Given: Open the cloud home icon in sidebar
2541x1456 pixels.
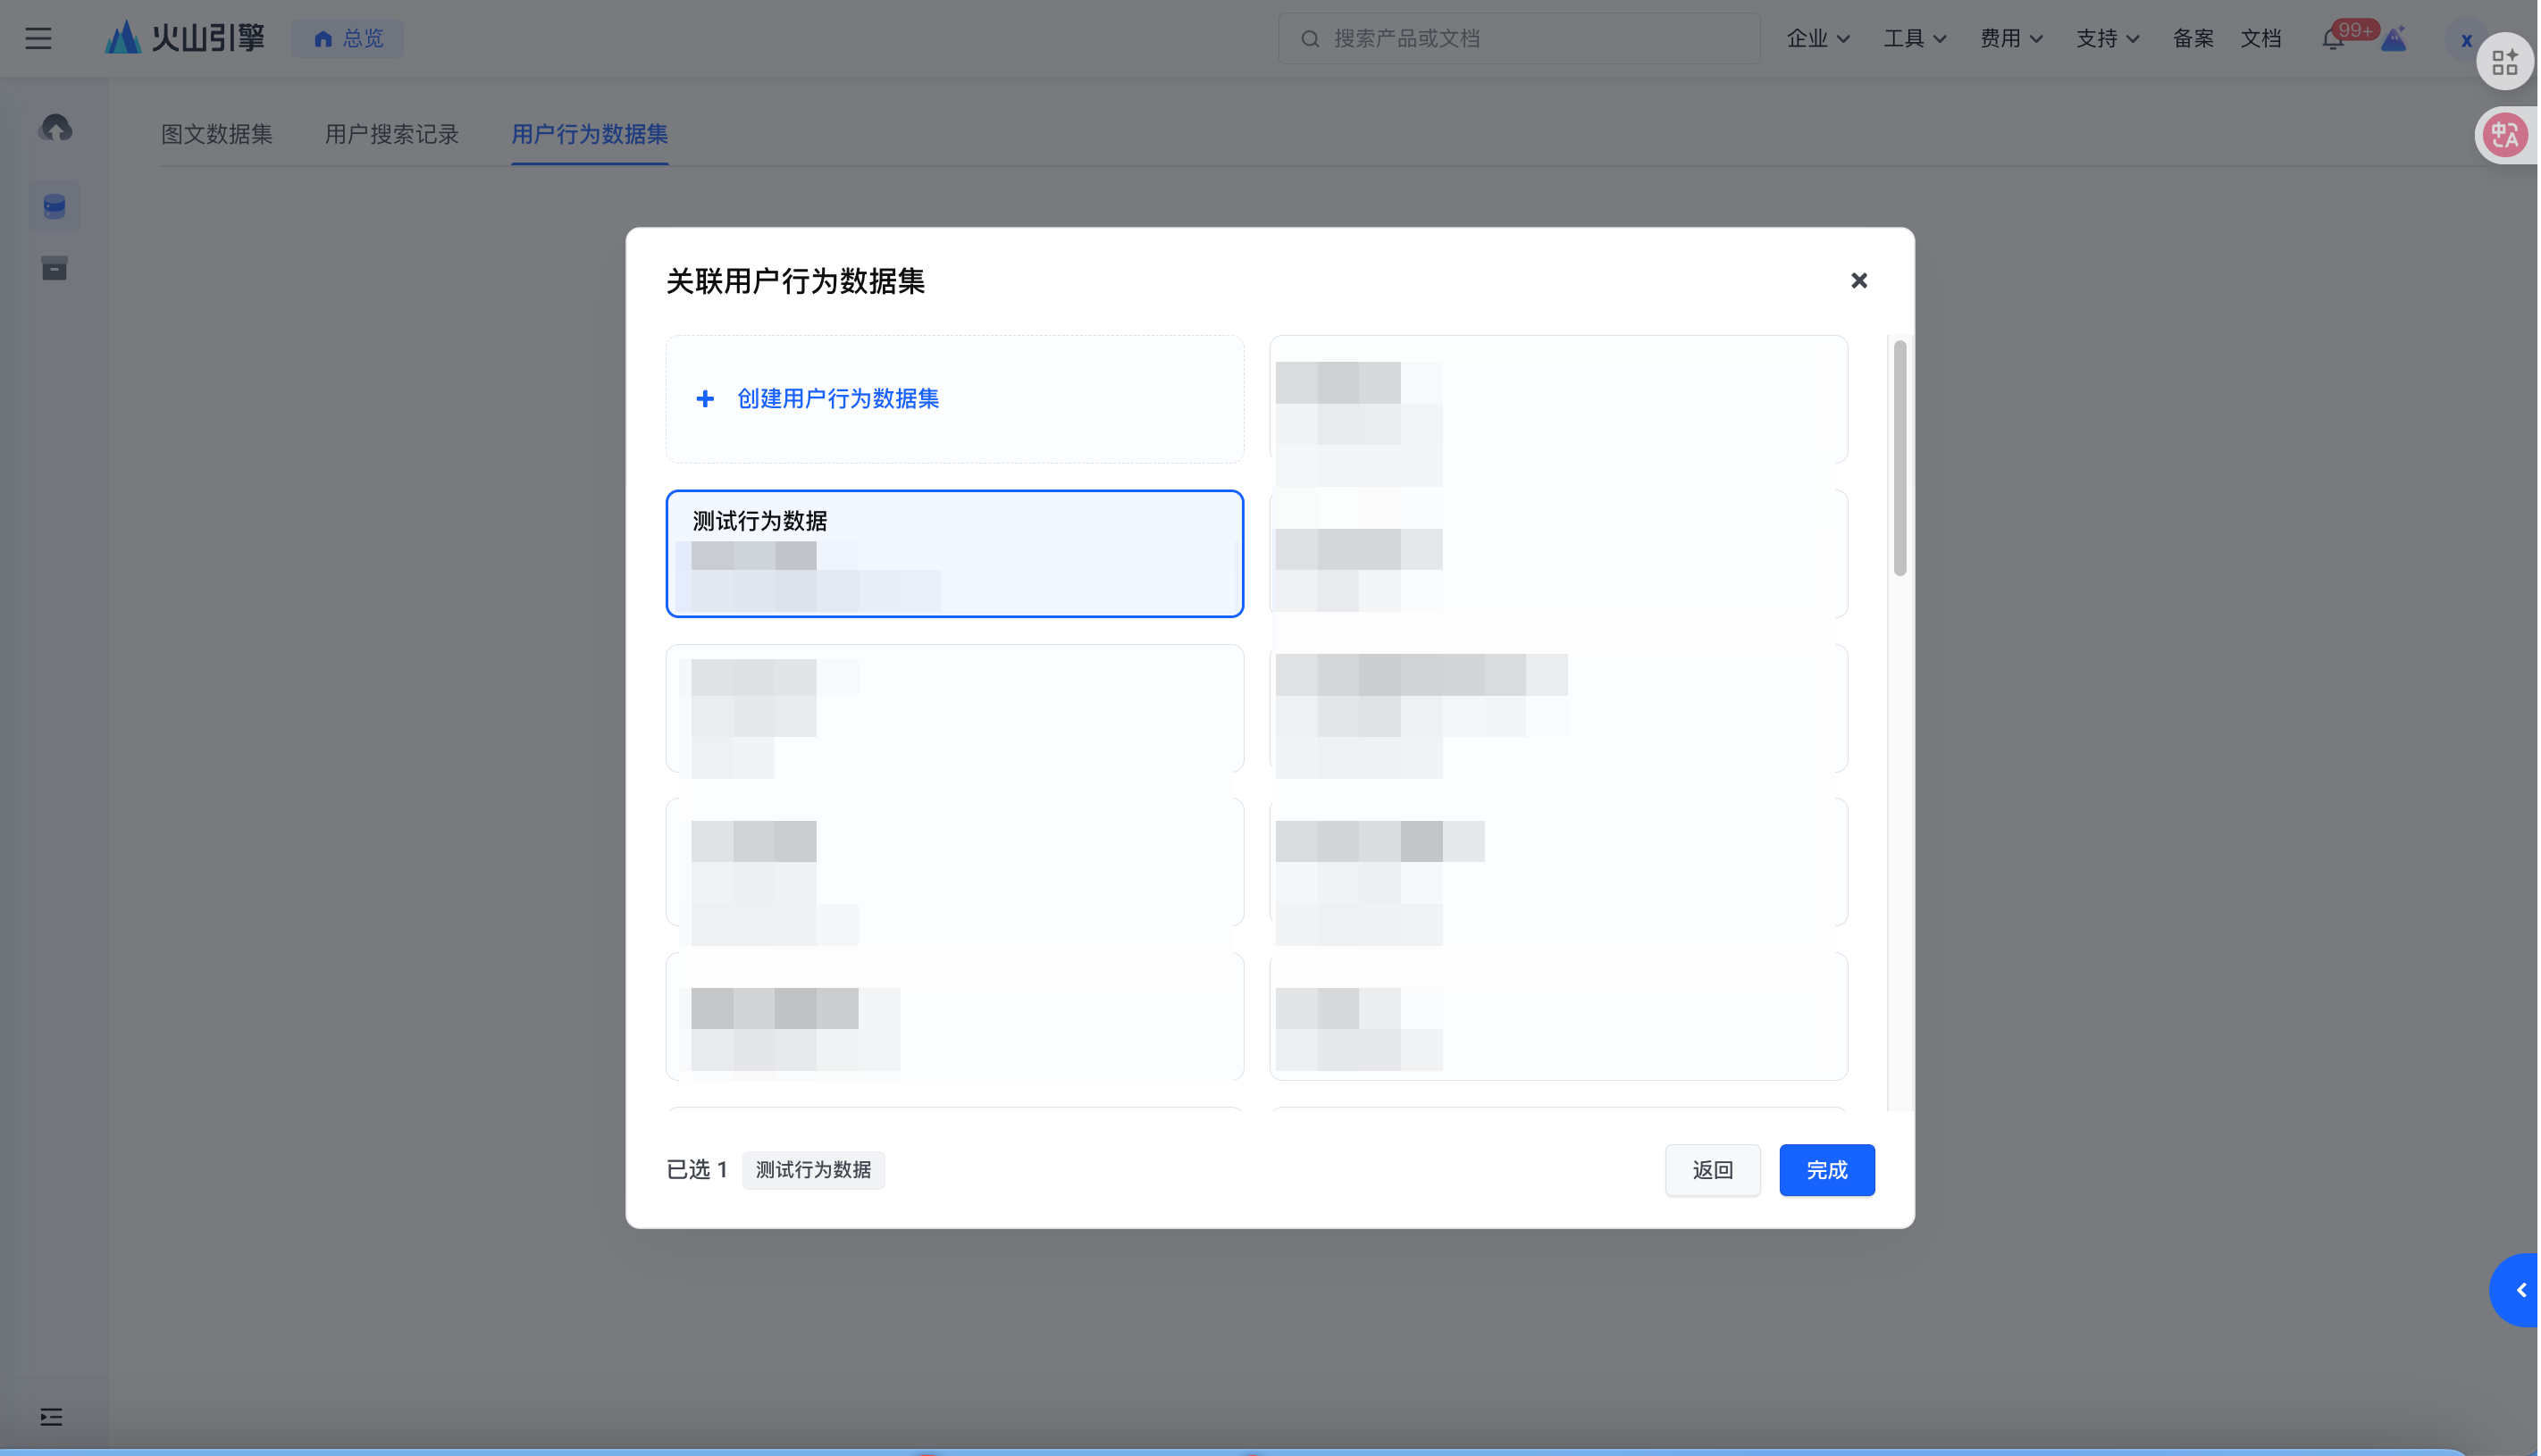Looking at the screenshot, I should (x=55, y=128).
